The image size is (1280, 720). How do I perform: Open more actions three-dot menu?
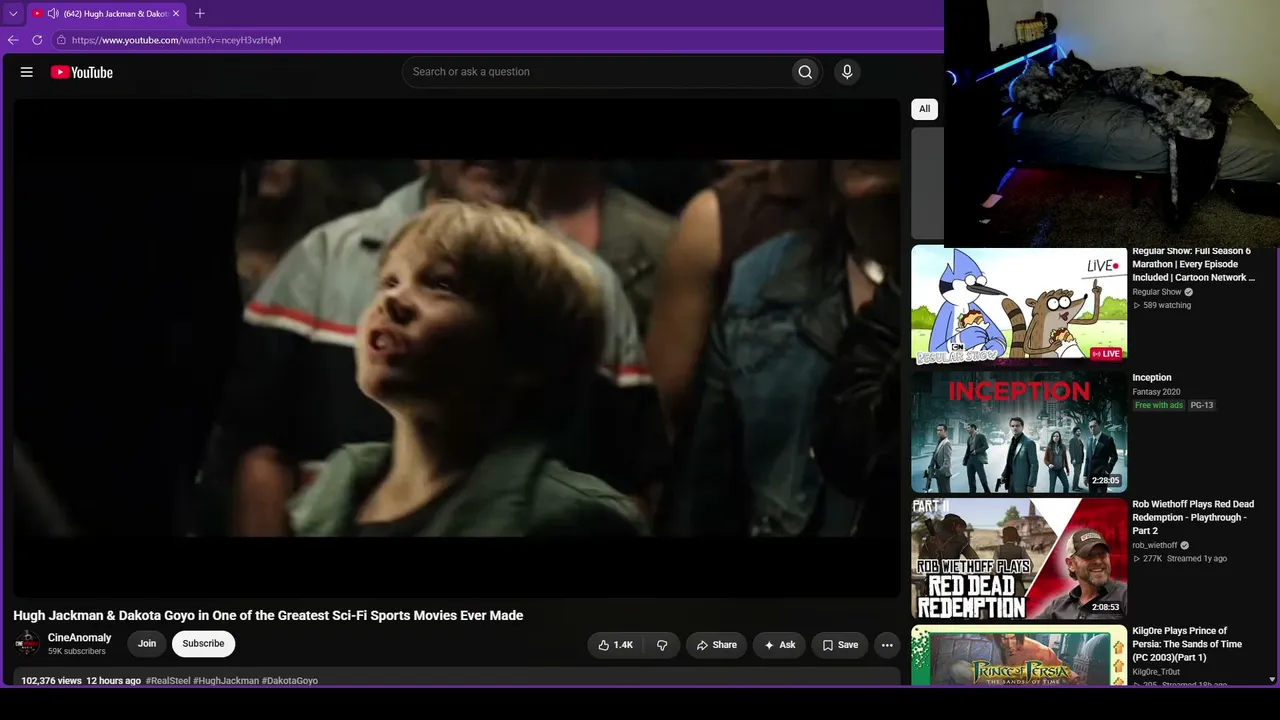[x=887, y=645]
